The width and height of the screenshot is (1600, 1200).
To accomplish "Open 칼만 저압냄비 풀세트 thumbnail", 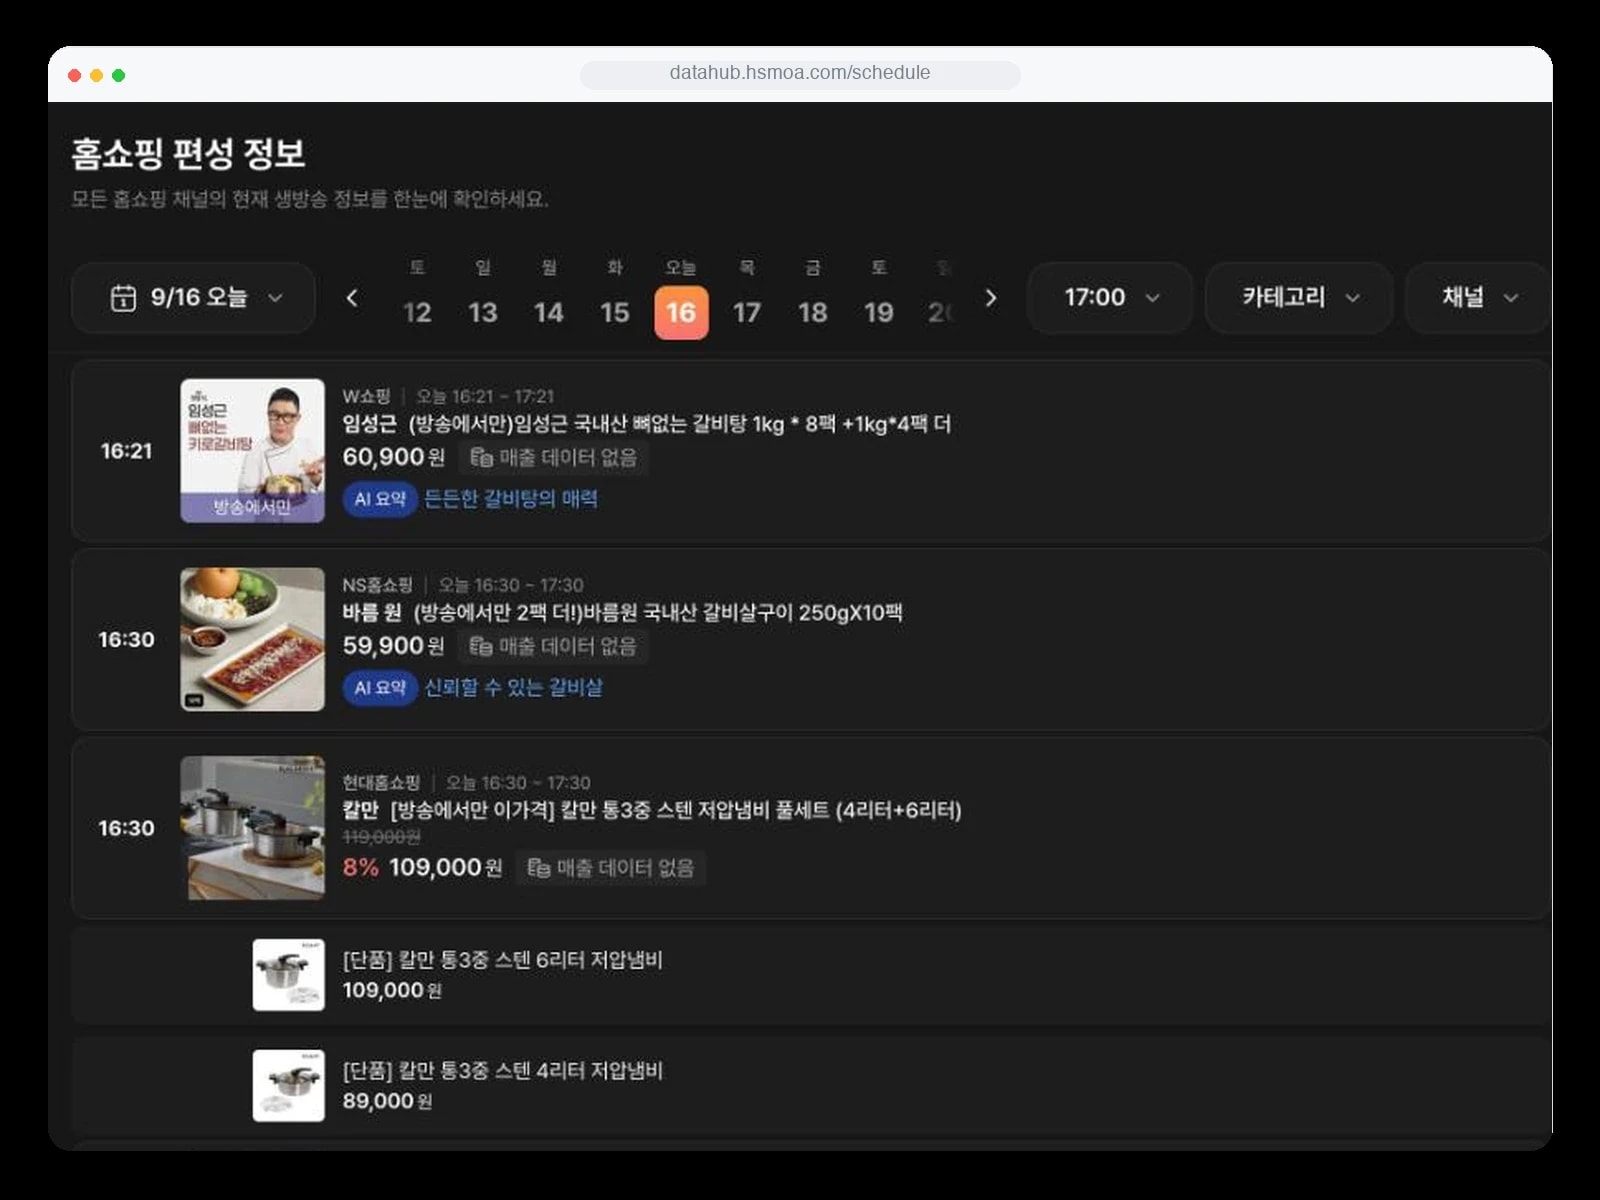I will (253, 828).
